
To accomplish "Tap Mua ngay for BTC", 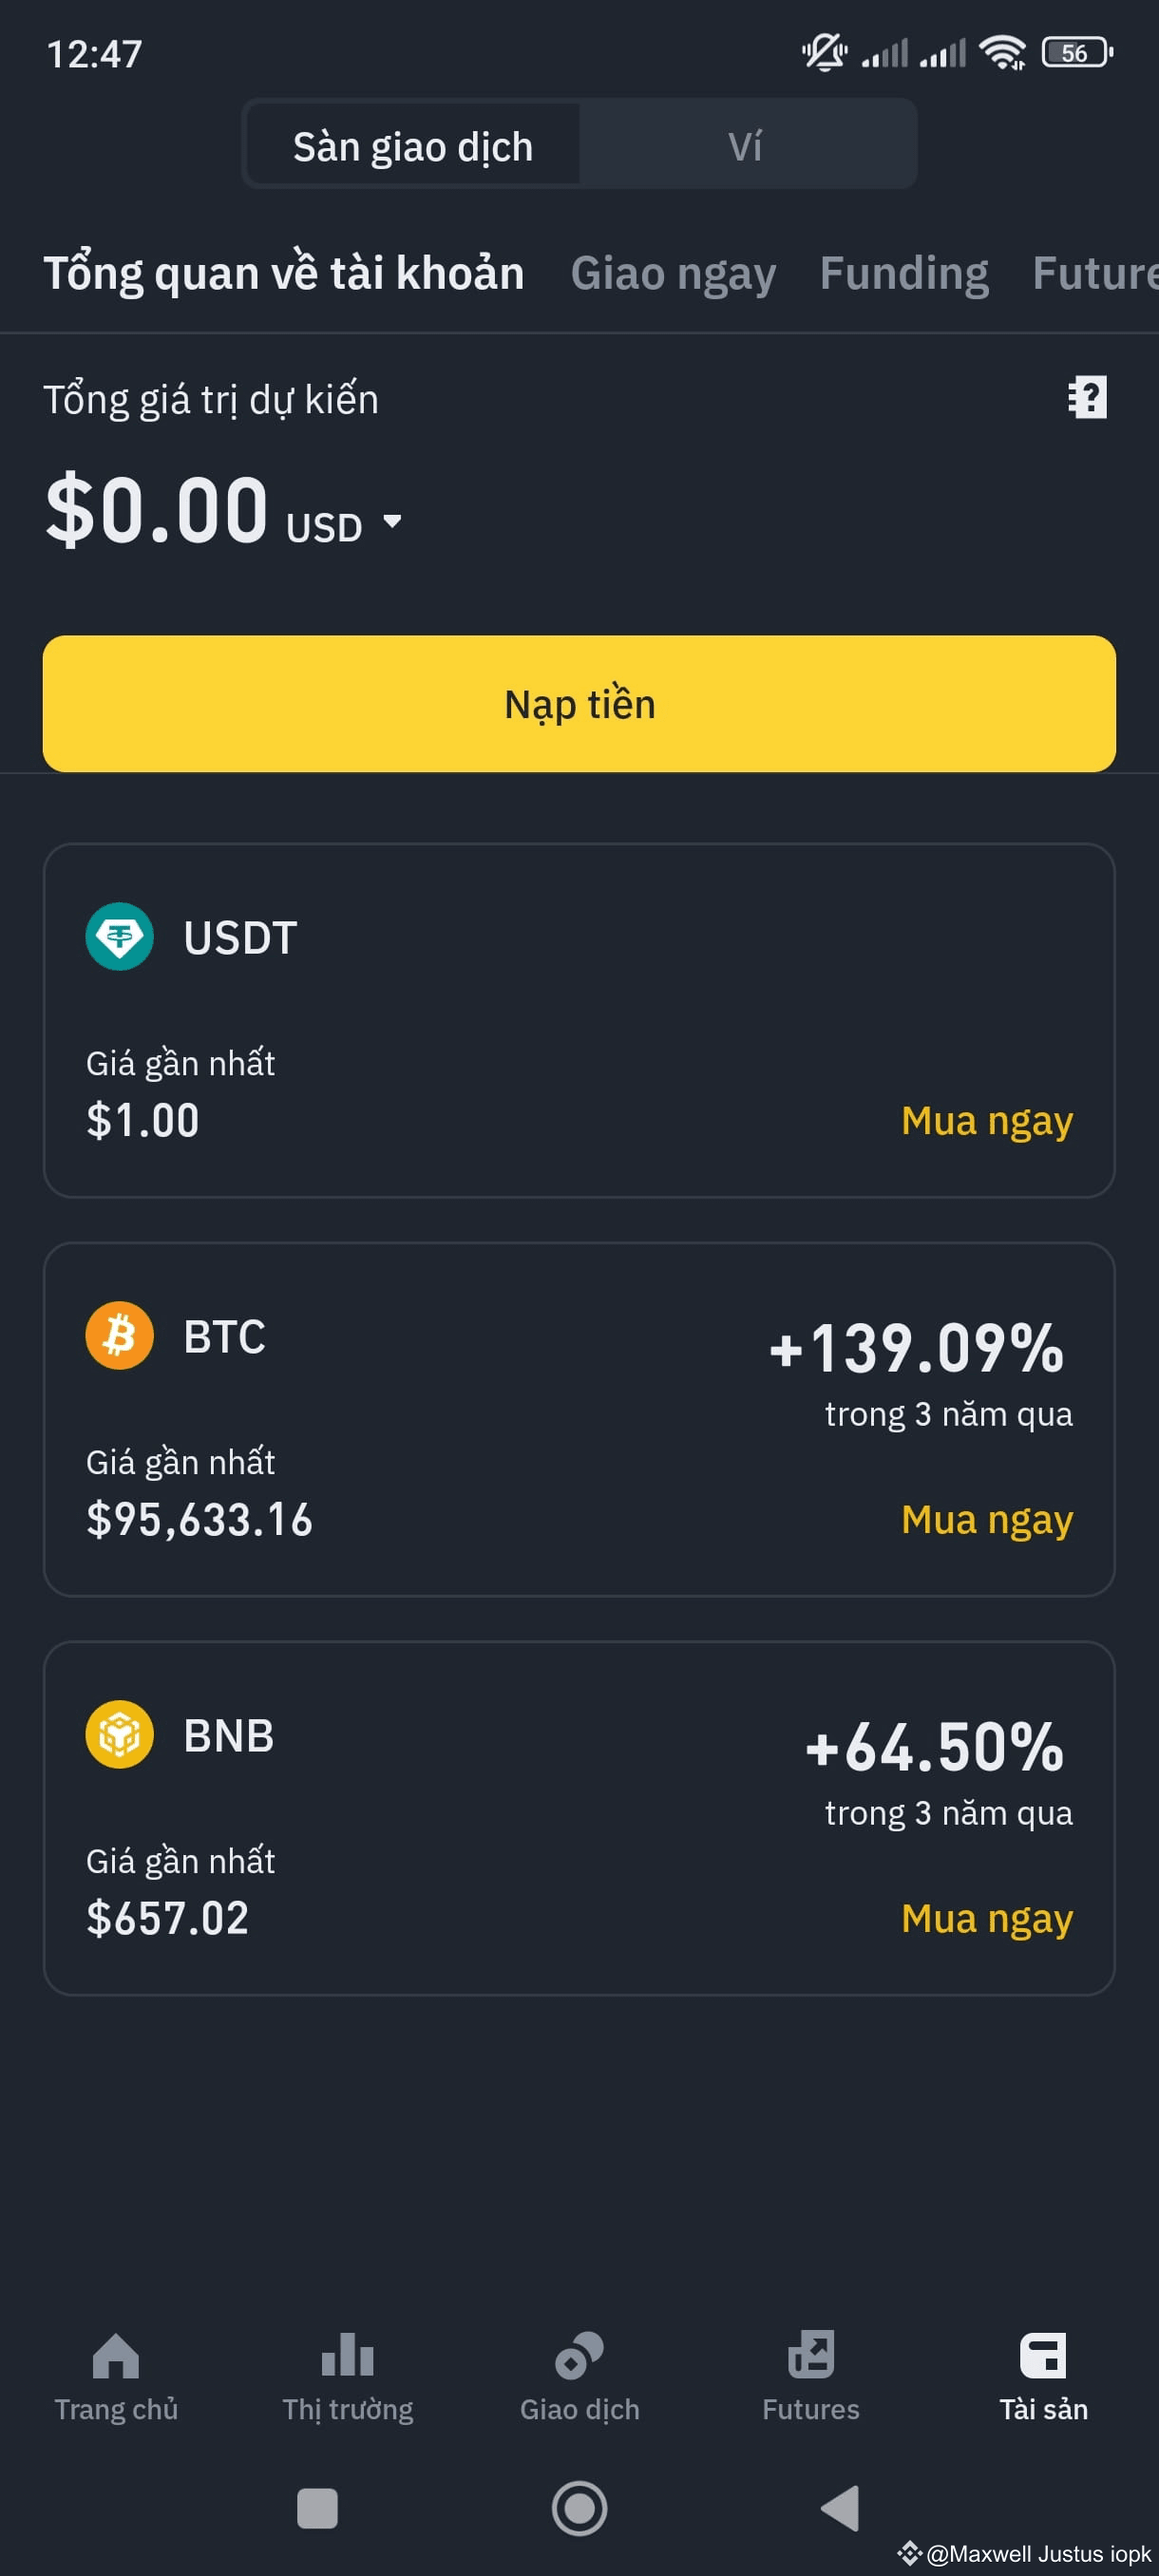I will (987, 1520).
